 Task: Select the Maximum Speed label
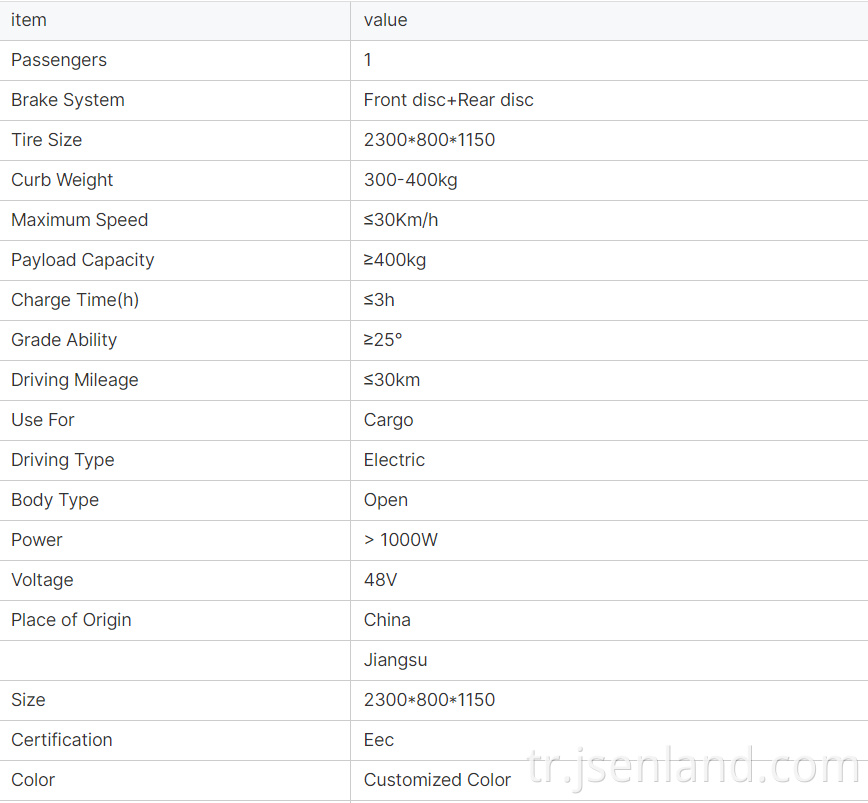click(x=80, y=220)
